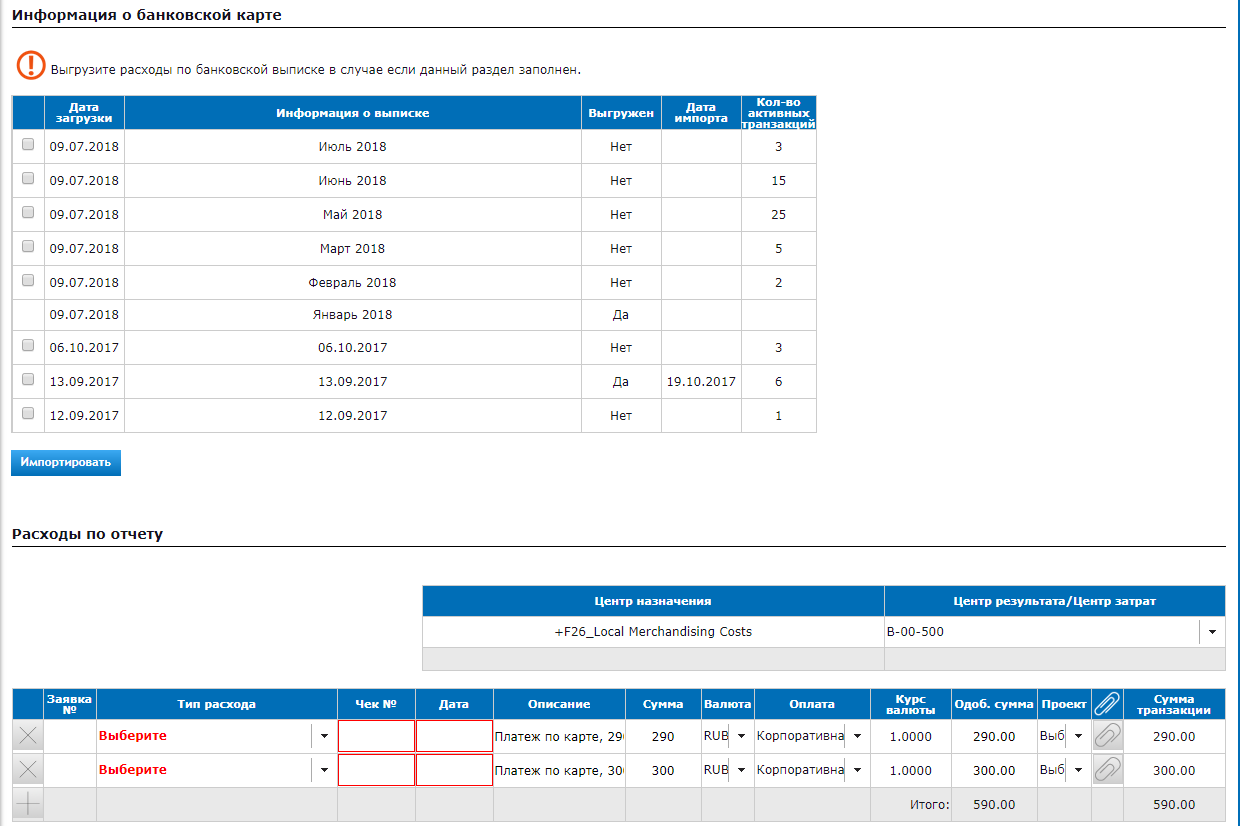Open payment type dropdown in first row
Screen dimensions: 1240x826
(x=857, y=736)
